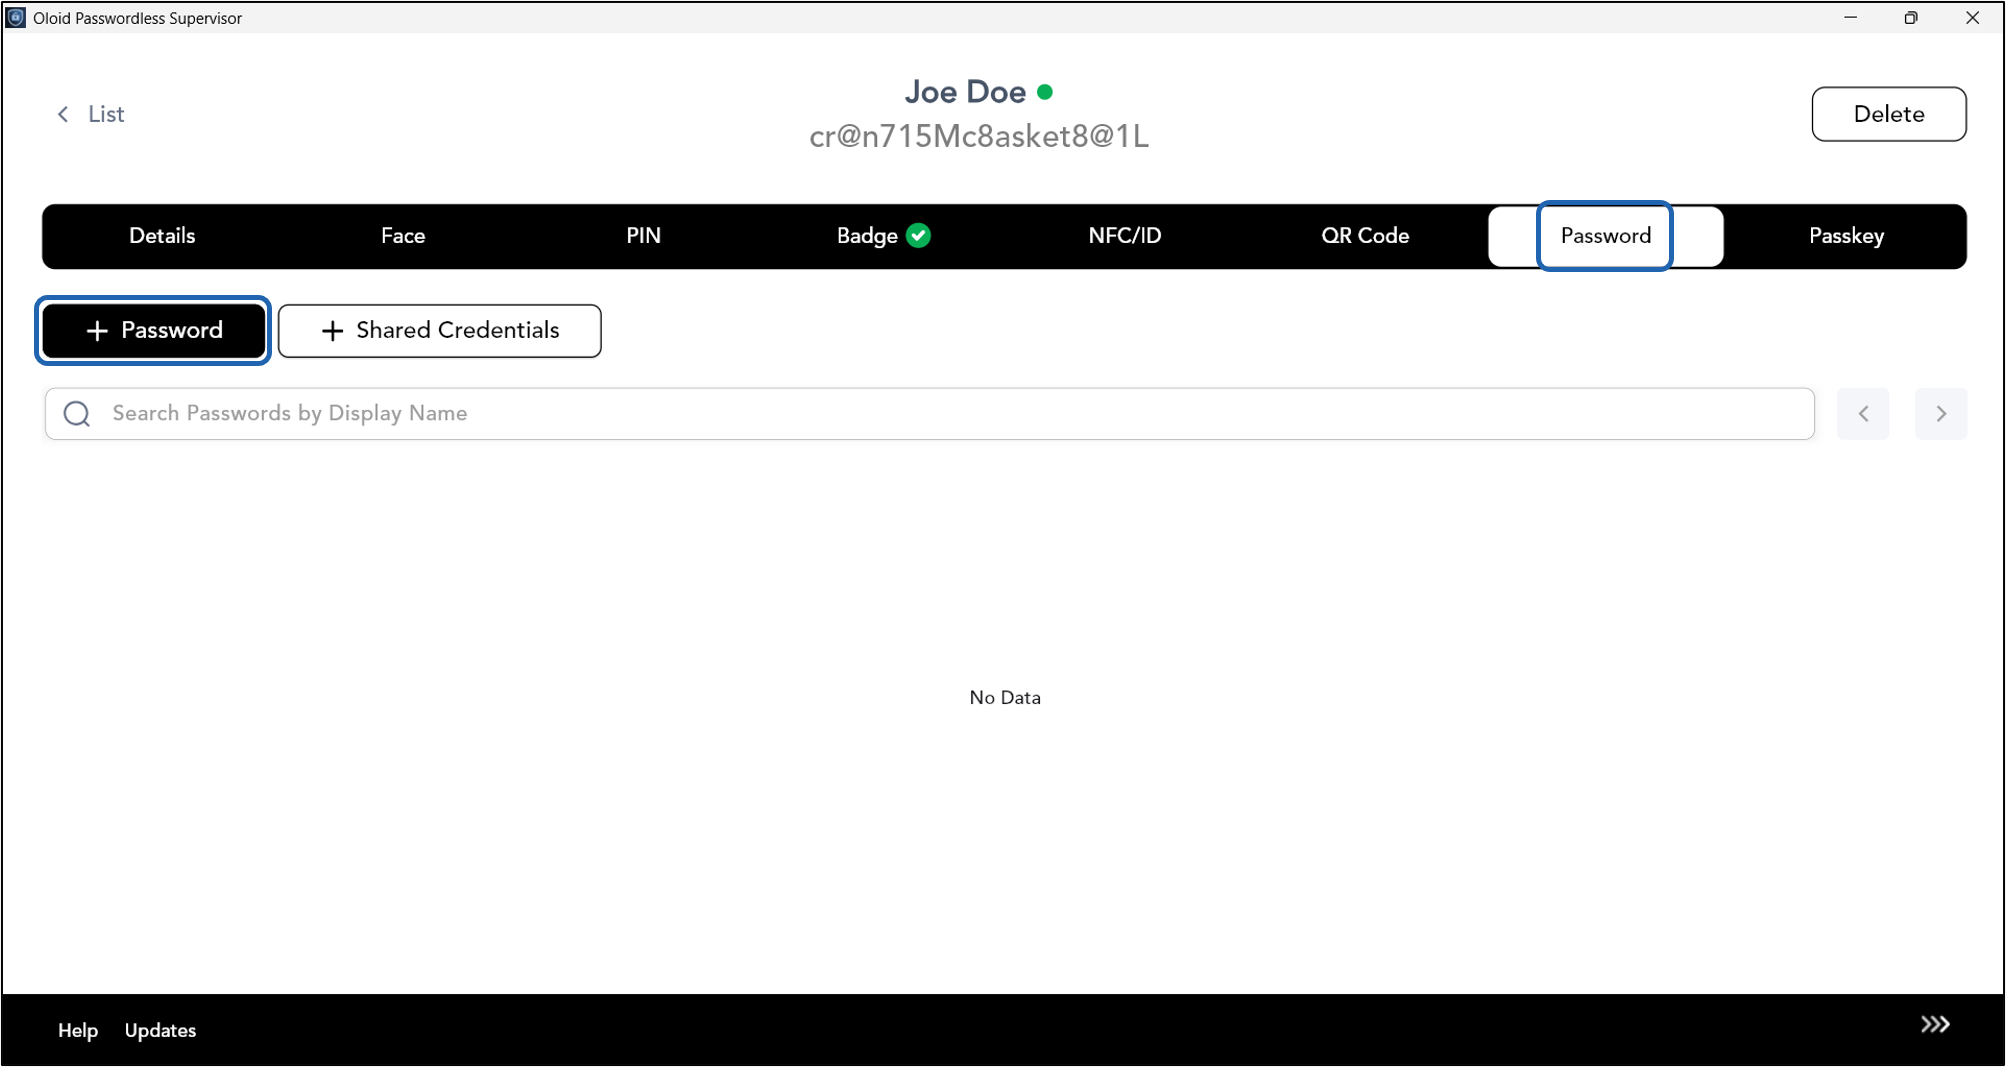The image size is (2006, 1067).
Task: Switch to the Face tab
Action: tap(403, 236)
